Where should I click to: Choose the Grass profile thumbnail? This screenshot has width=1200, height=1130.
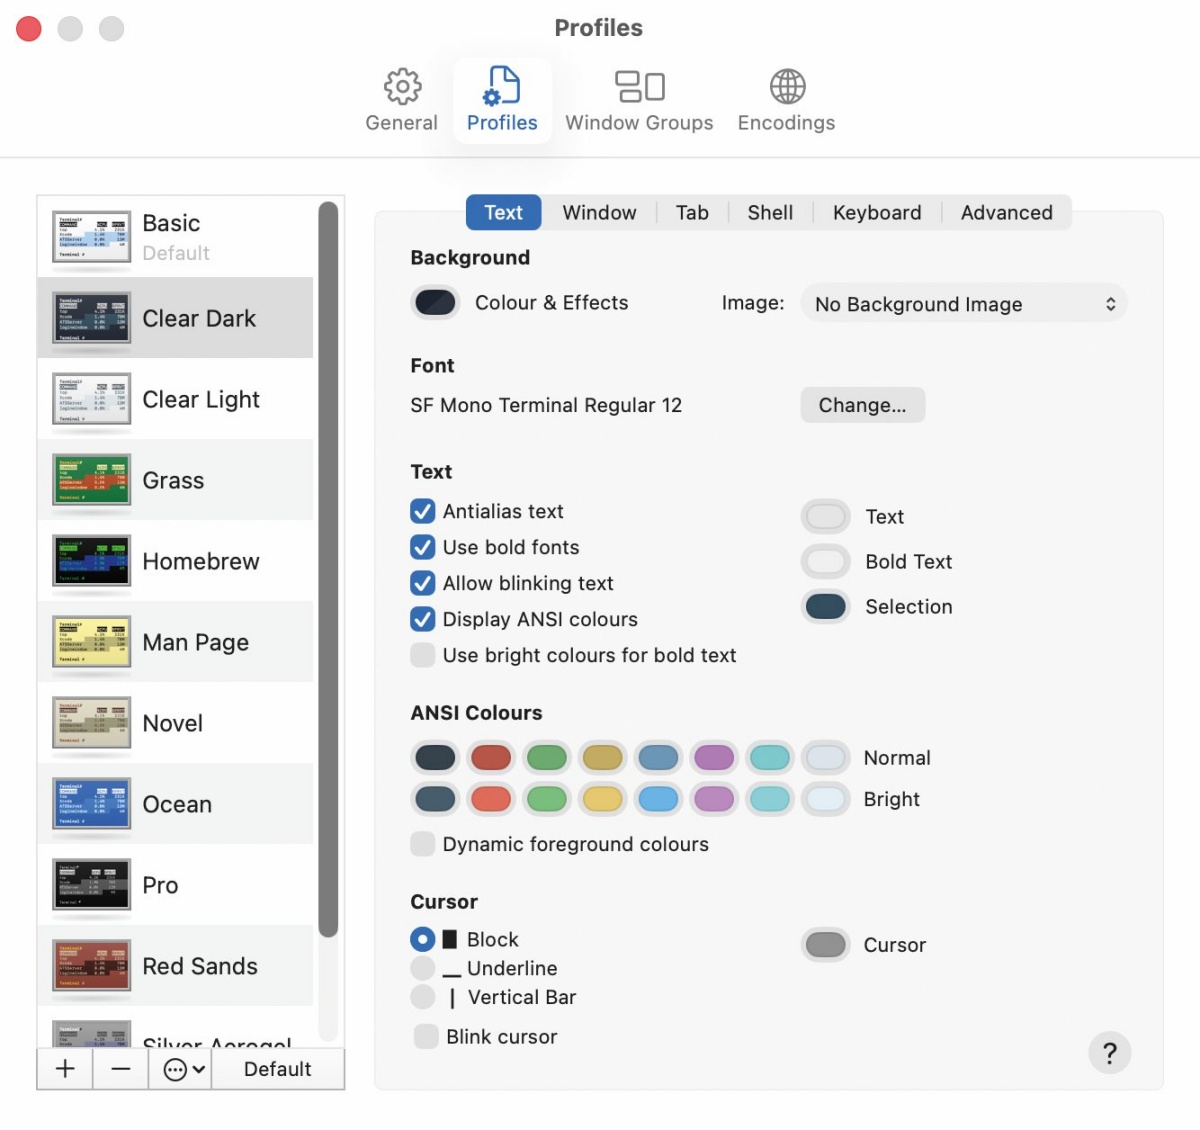[x=92, y=480]
